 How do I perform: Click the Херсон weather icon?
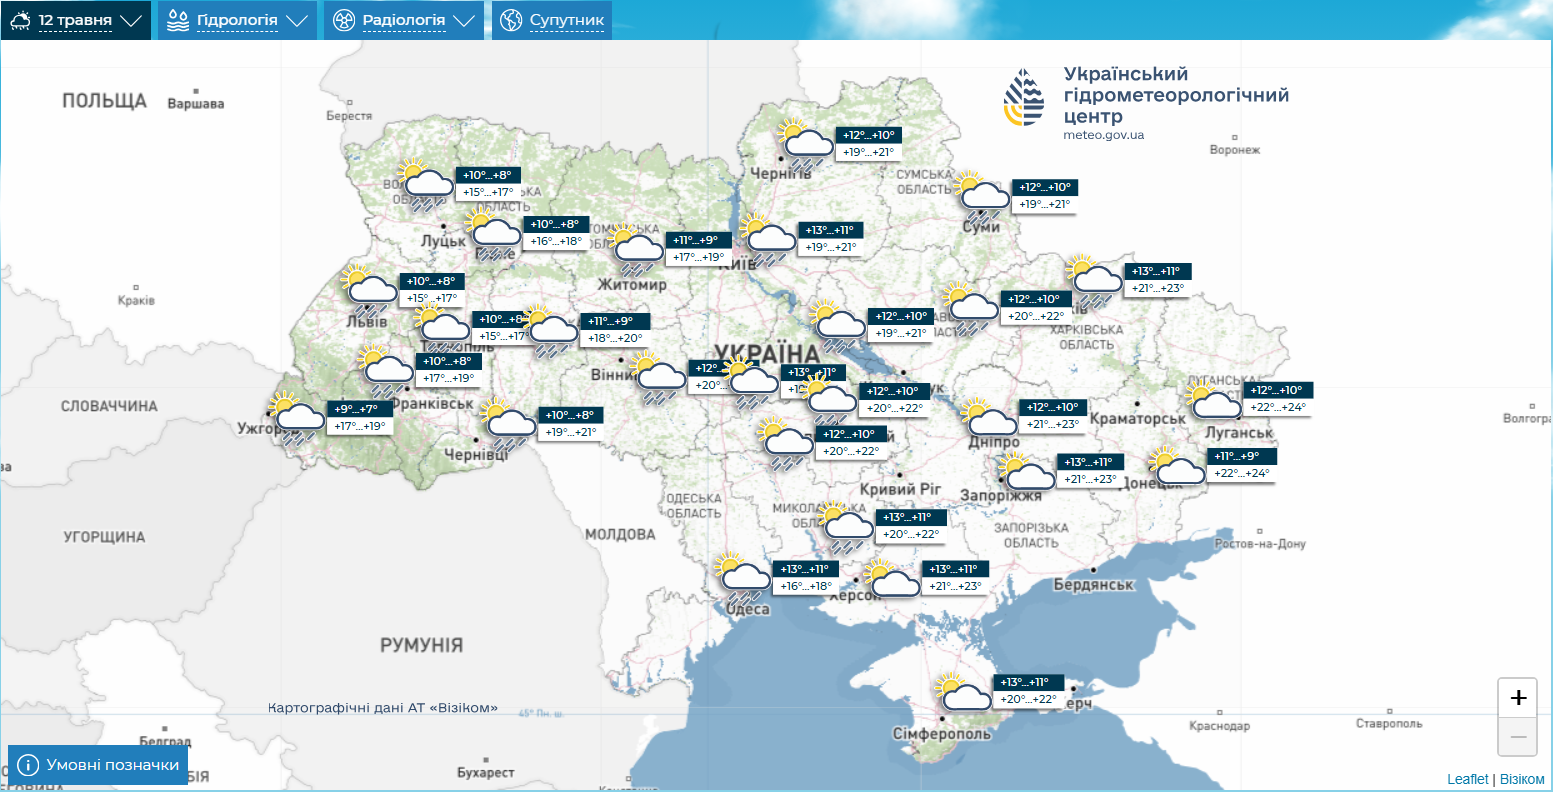(890, 579)
